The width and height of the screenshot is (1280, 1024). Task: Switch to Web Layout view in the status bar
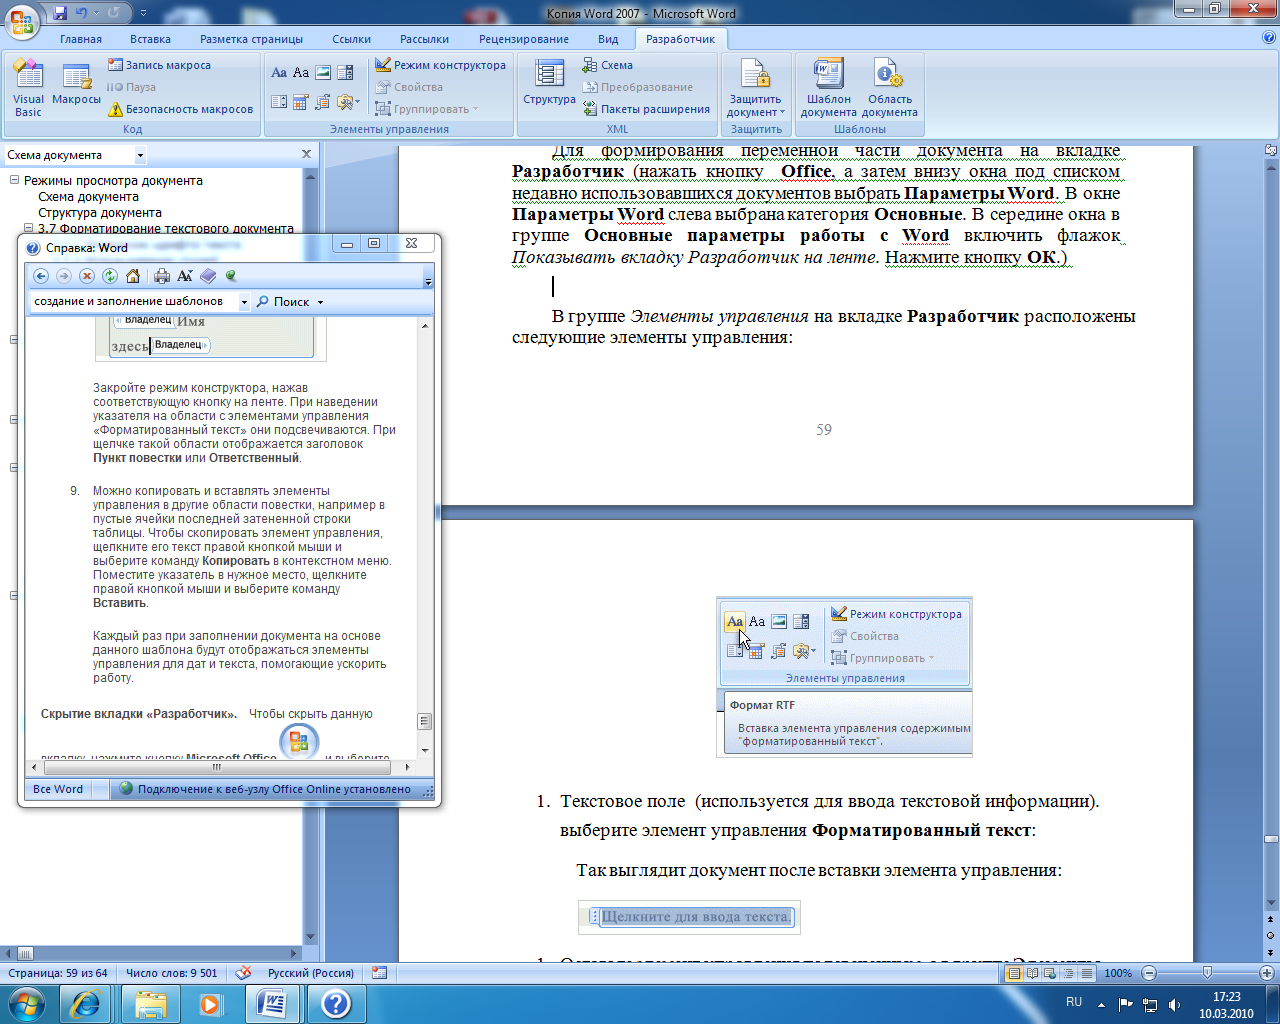[x=1050, y=973]
